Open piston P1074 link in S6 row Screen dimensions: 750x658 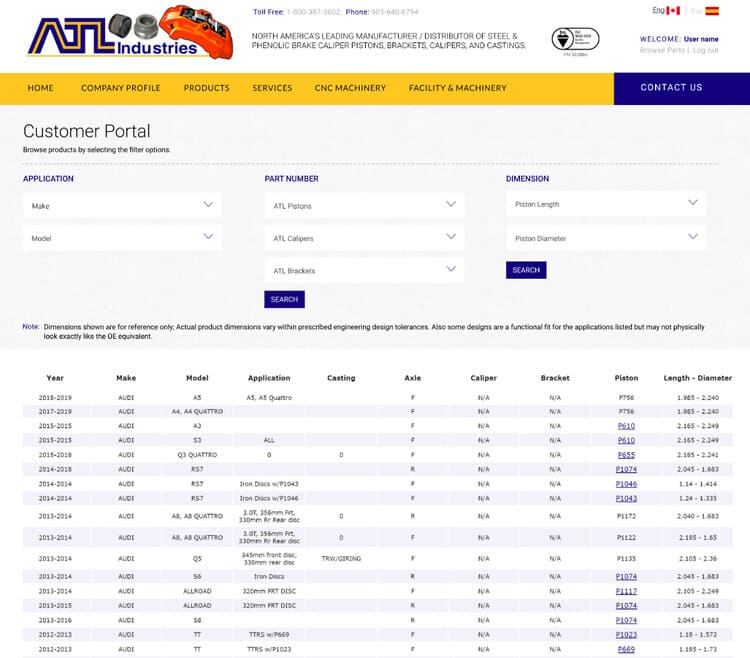tap(626, 577)
